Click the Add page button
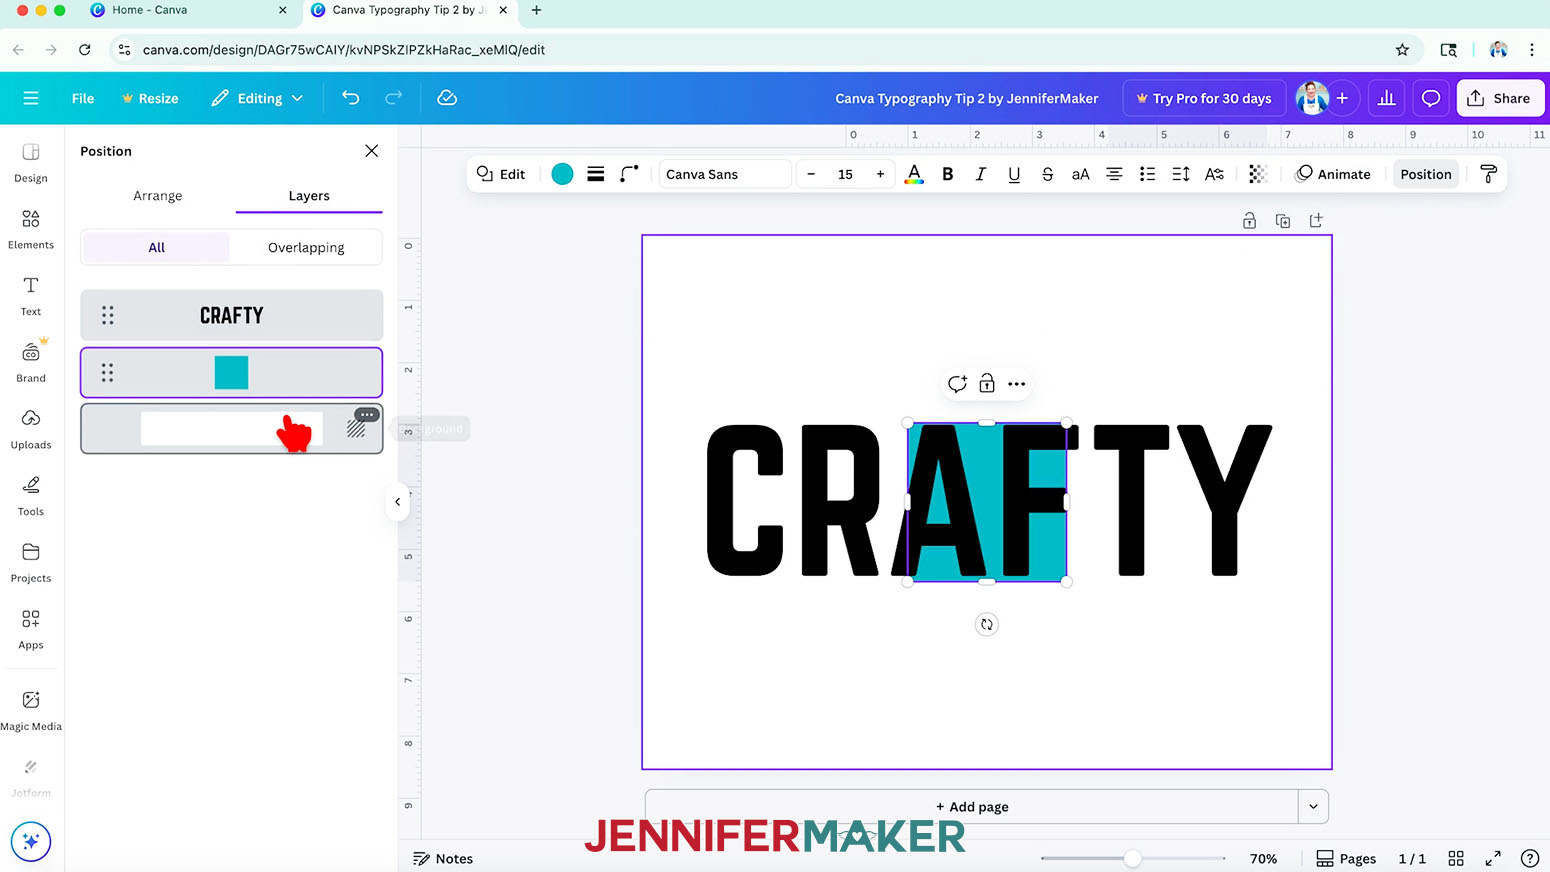This screenshot has height=872, width=1550. [972, 806]
